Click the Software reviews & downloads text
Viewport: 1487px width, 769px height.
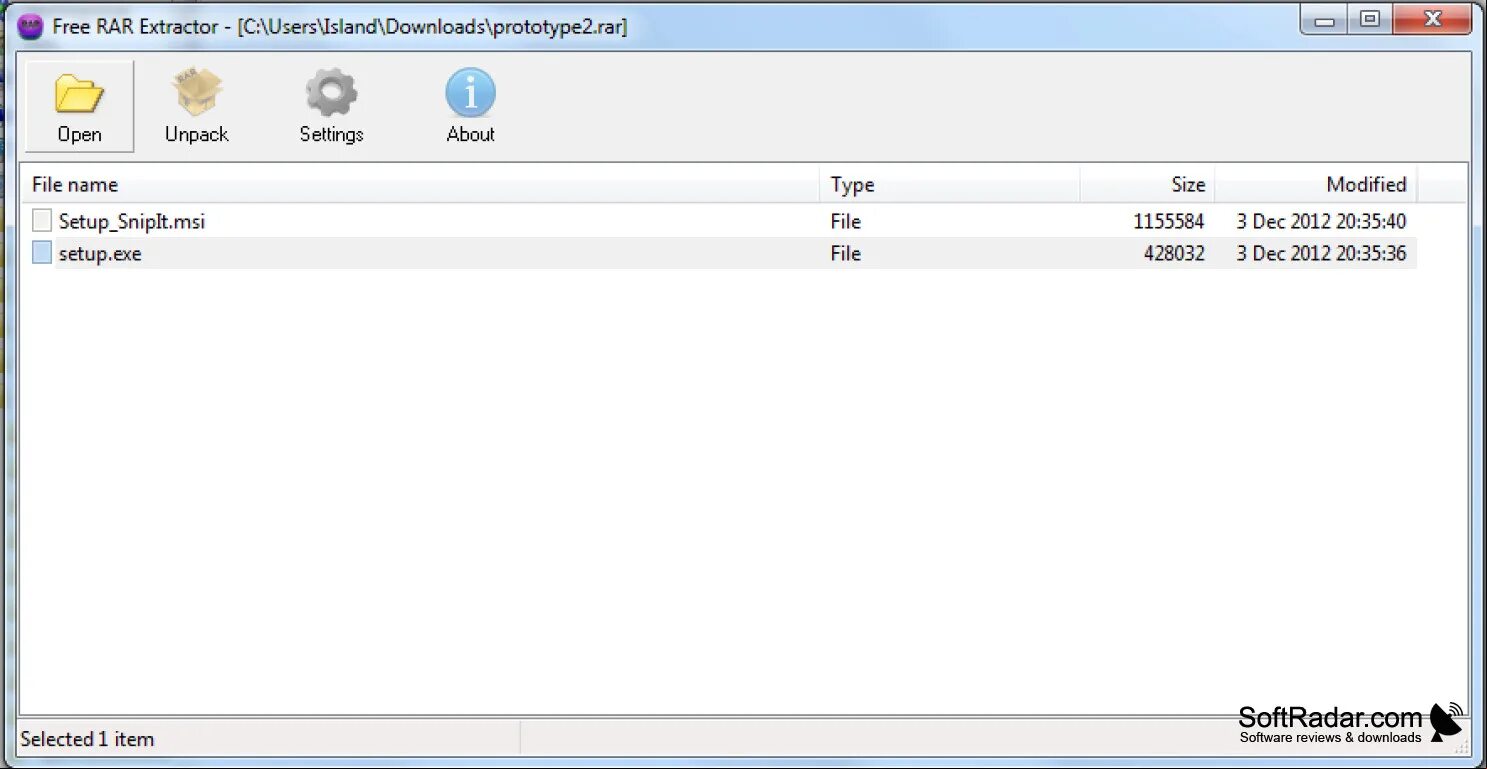1329,737
